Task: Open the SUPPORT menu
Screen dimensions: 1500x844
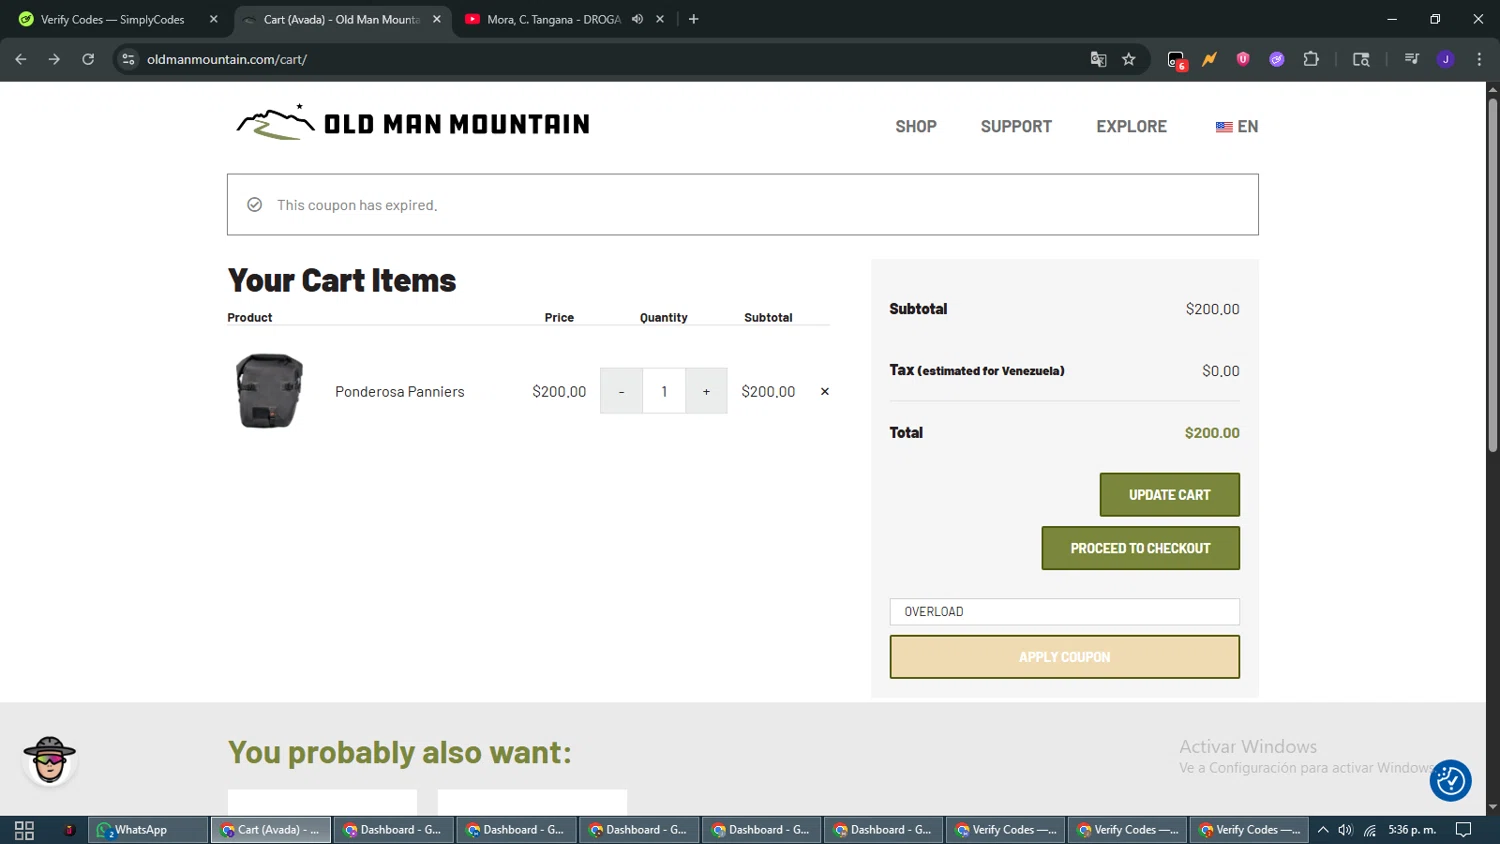Action: [x=1016, y=127]
